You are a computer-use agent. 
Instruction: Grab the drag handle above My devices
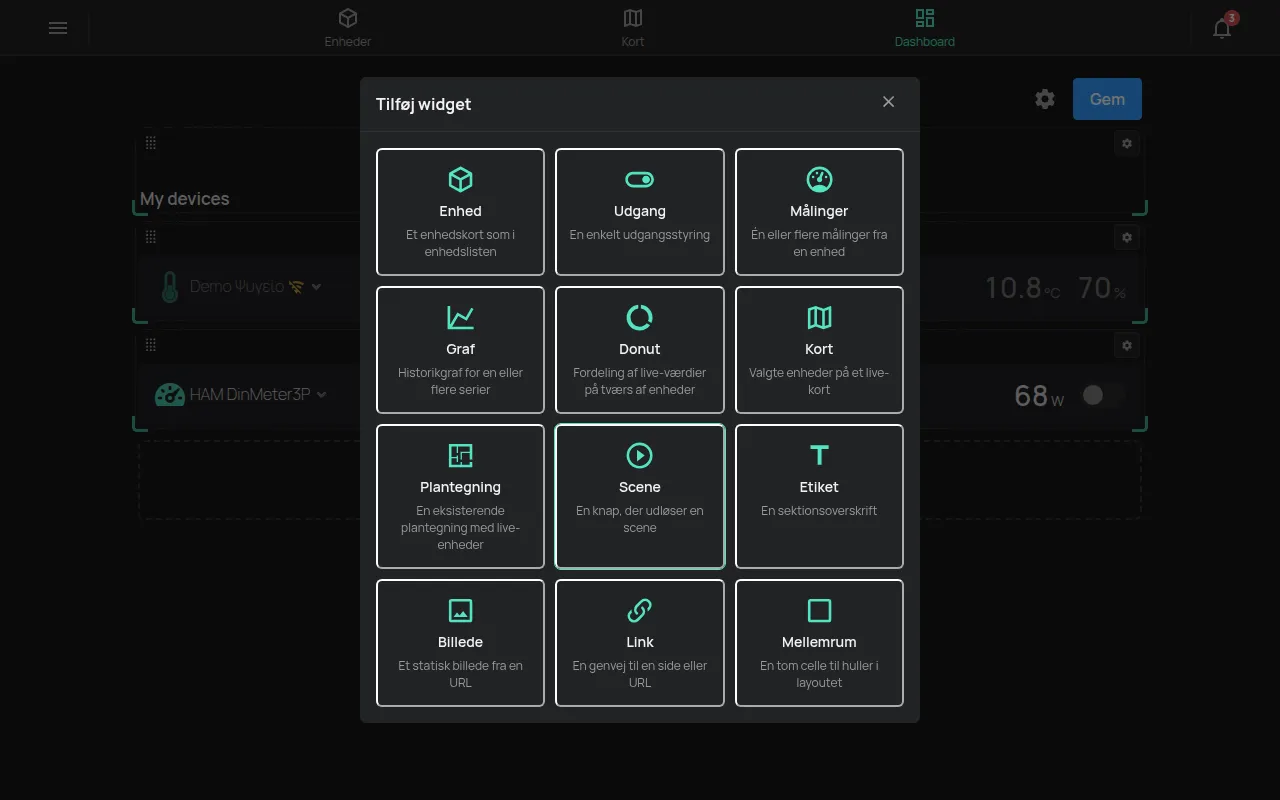pos(151,143)
